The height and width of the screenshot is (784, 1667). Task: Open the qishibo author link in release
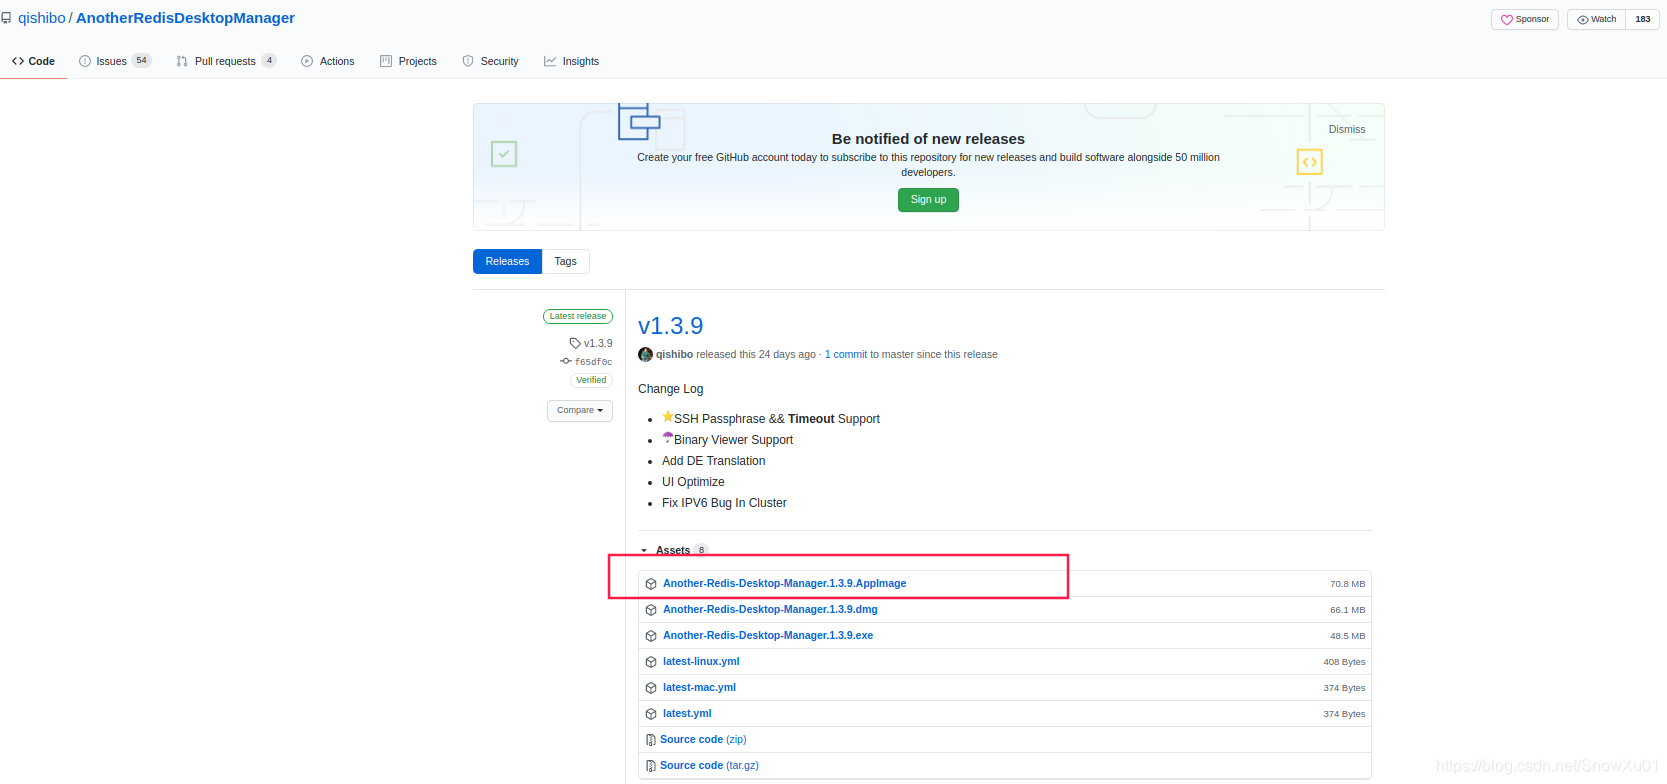tap(674, 354)
